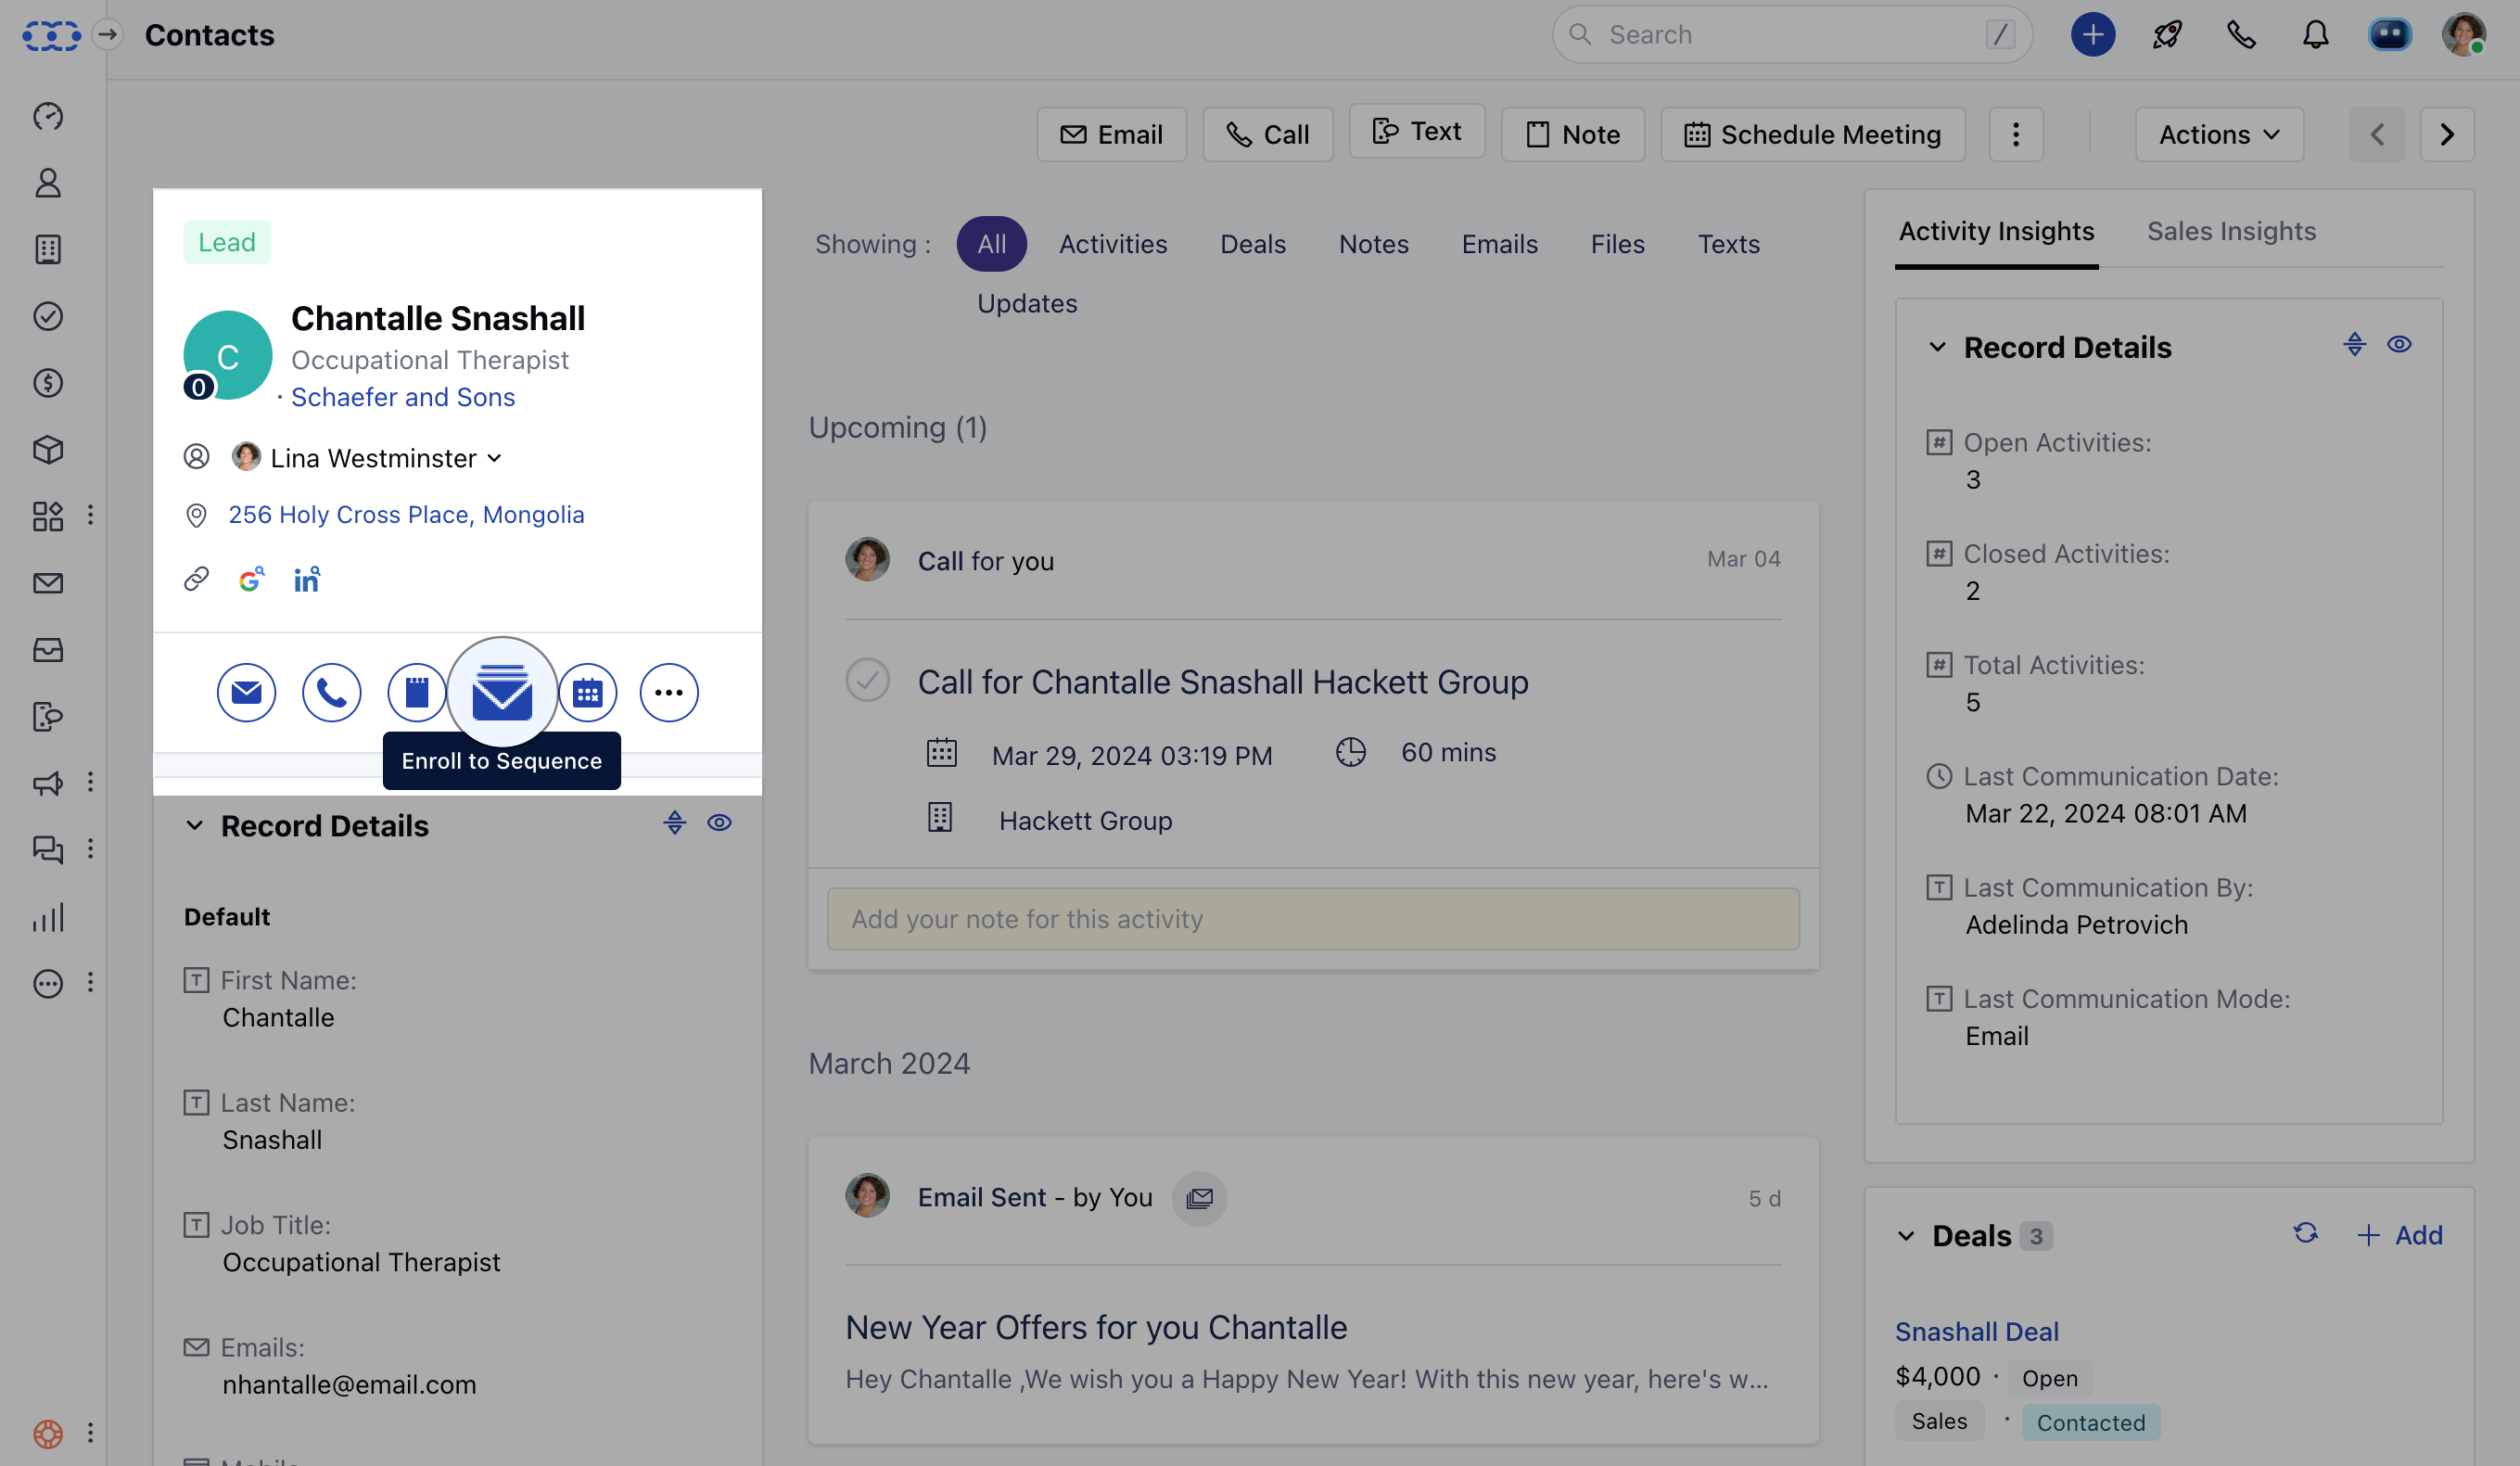2520x1466 pixels.
Task: Select the Updates filter tab
Action: (x=1027, y=303)
